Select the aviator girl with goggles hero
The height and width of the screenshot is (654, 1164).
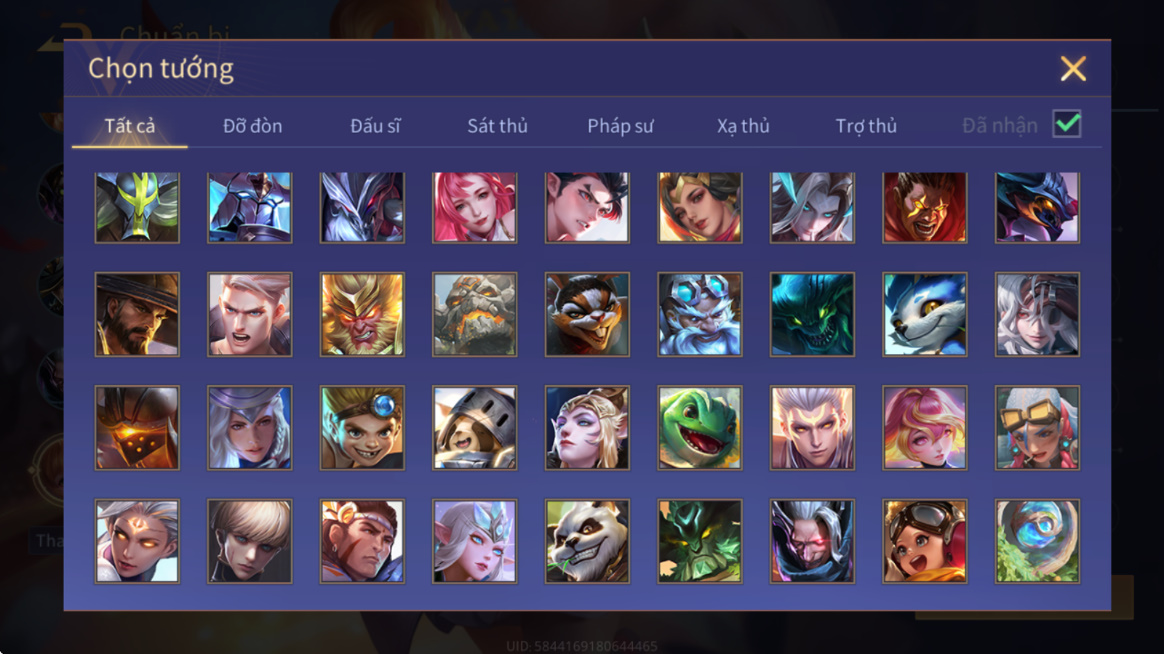tap(924, 541)
